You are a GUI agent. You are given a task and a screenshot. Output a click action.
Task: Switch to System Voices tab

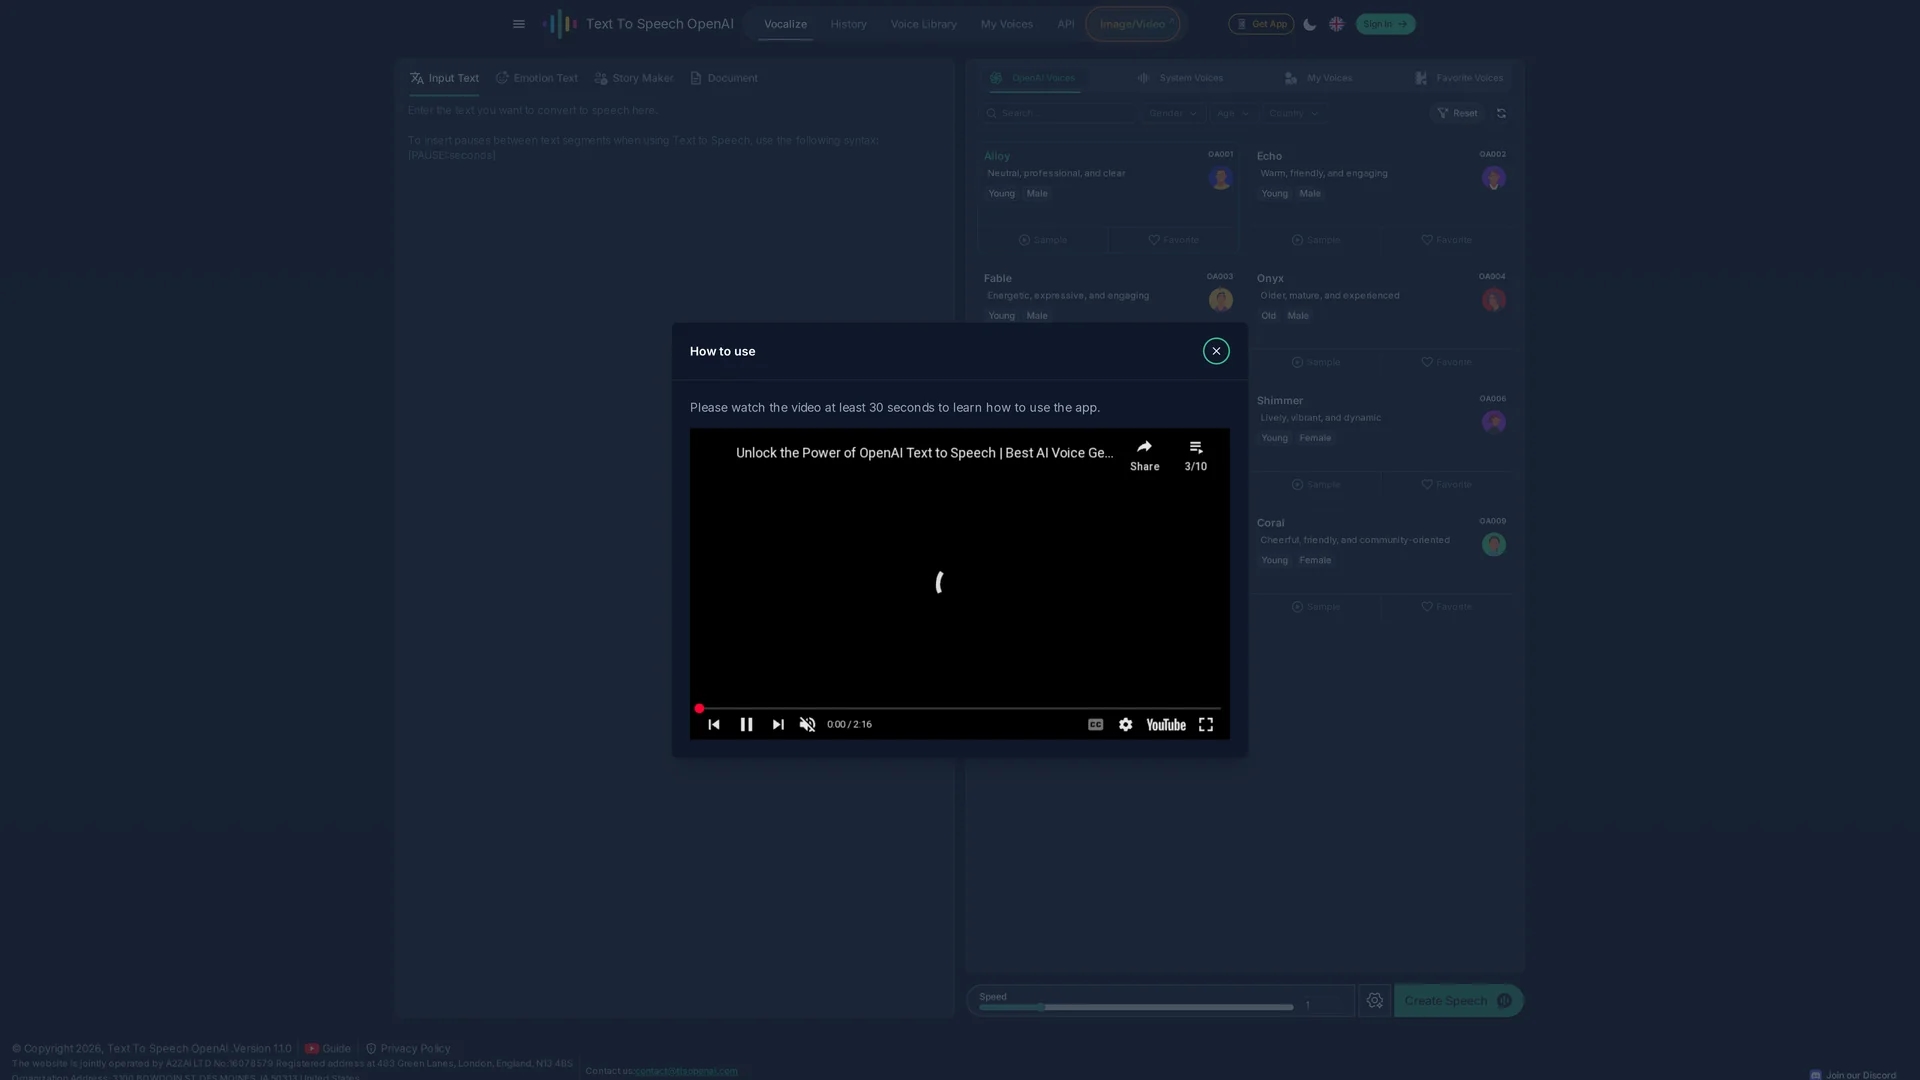[x=1180, y=78]
